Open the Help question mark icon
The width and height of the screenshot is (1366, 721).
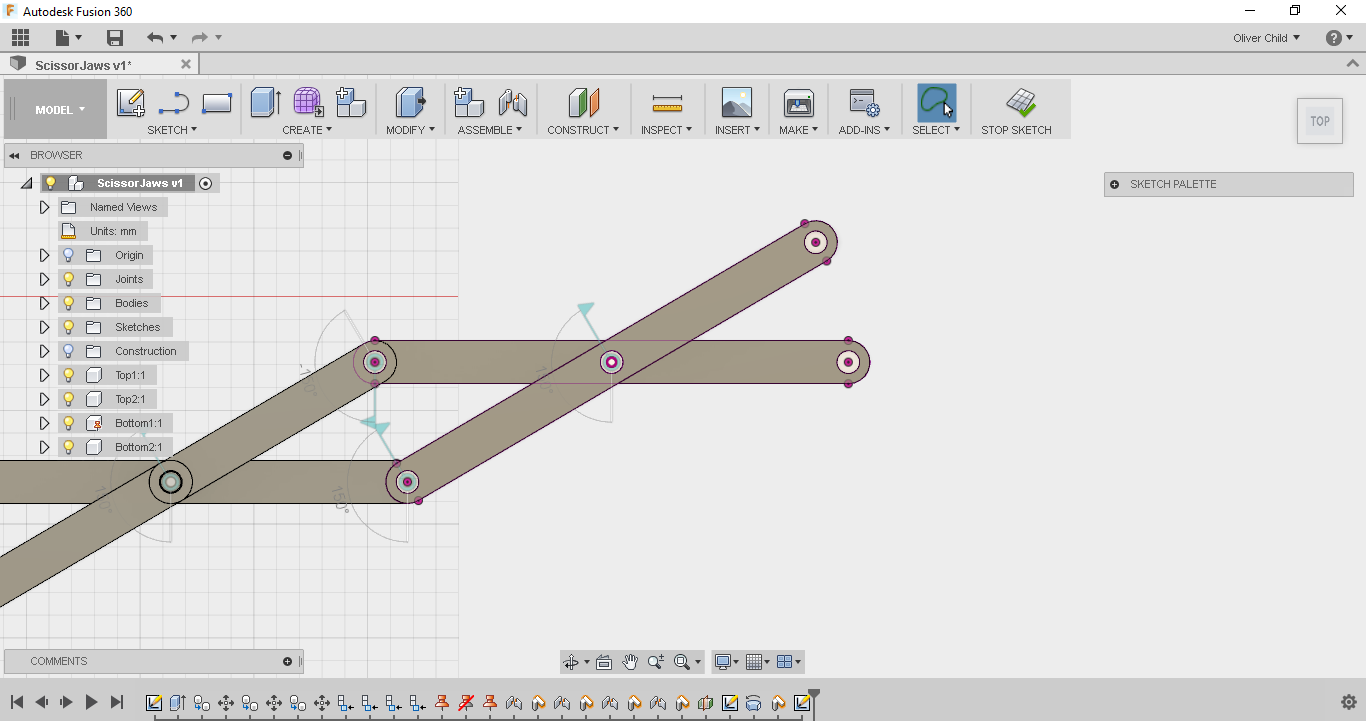pyautogui.click(x=1333, y=38)
